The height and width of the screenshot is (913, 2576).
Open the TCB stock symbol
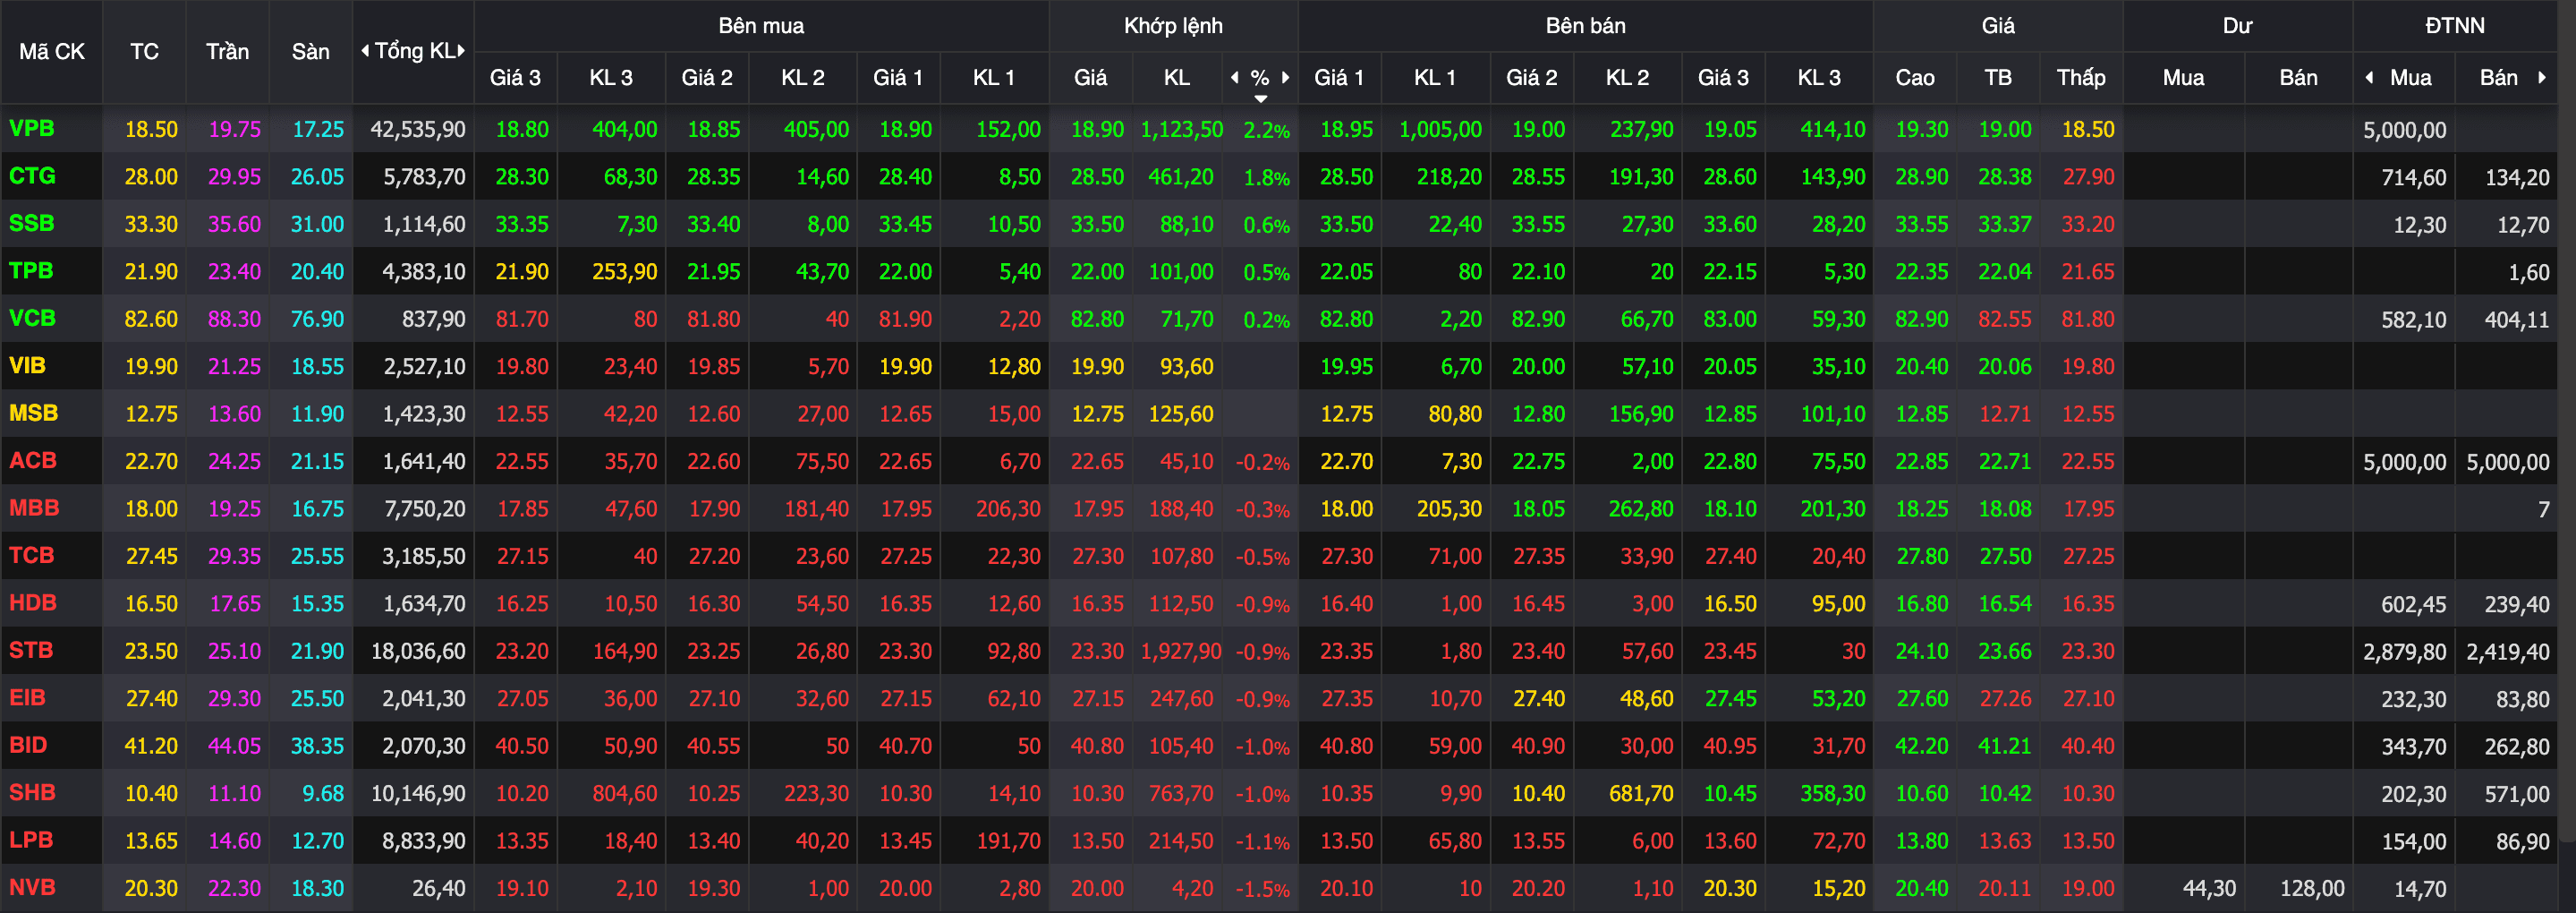tap(31, 556)
